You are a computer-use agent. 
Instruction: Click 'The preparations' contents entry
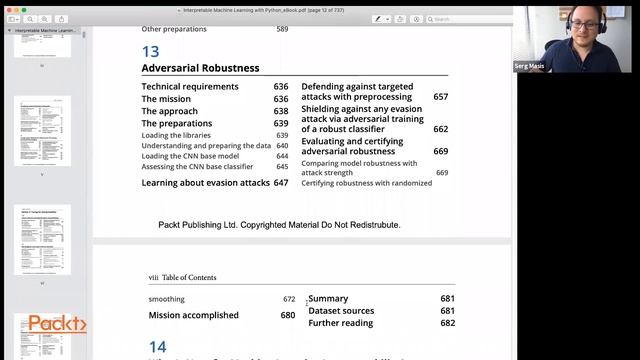[x=177, y=123]
